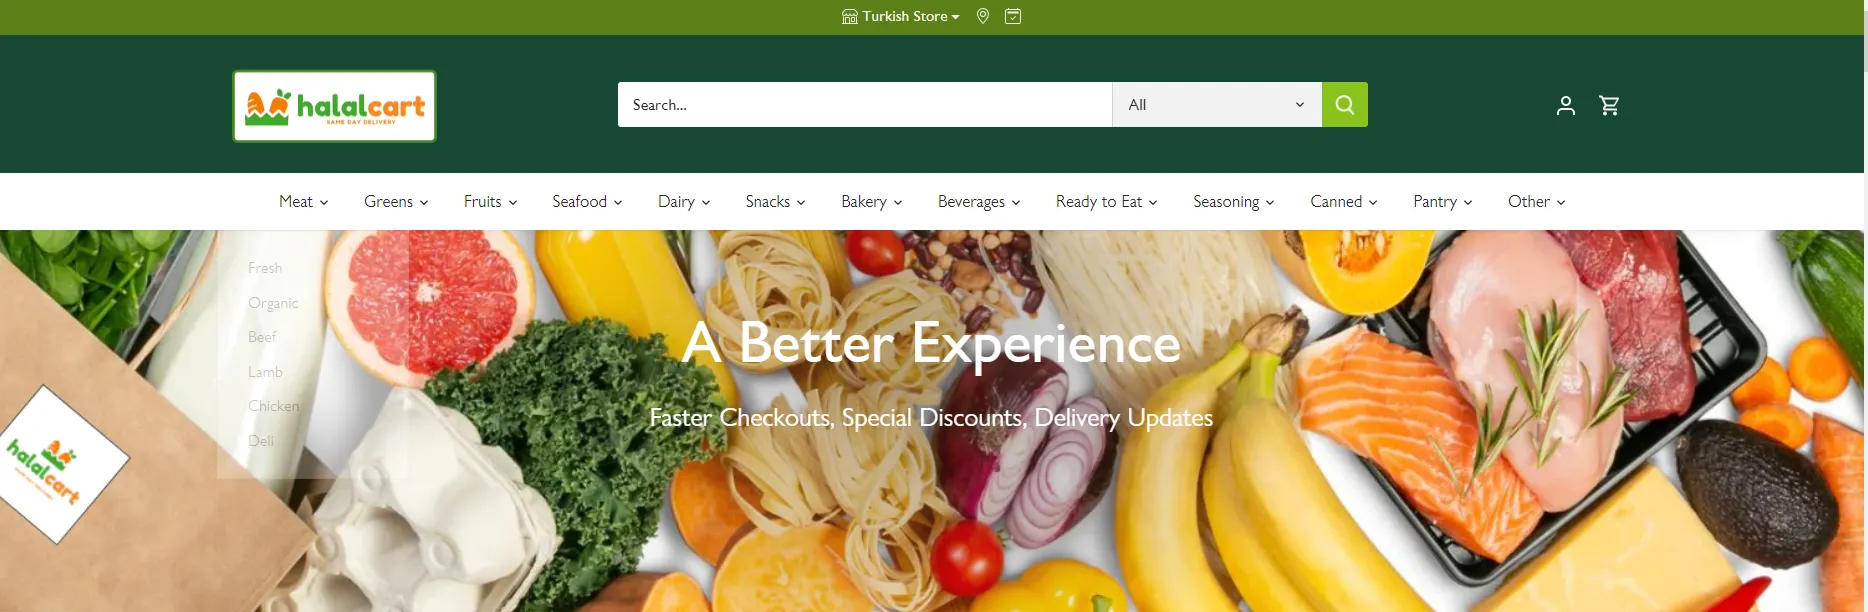Open the Dairy menu
The height and width of the screenshot is (612, 1868).
(x=684, y=201)
